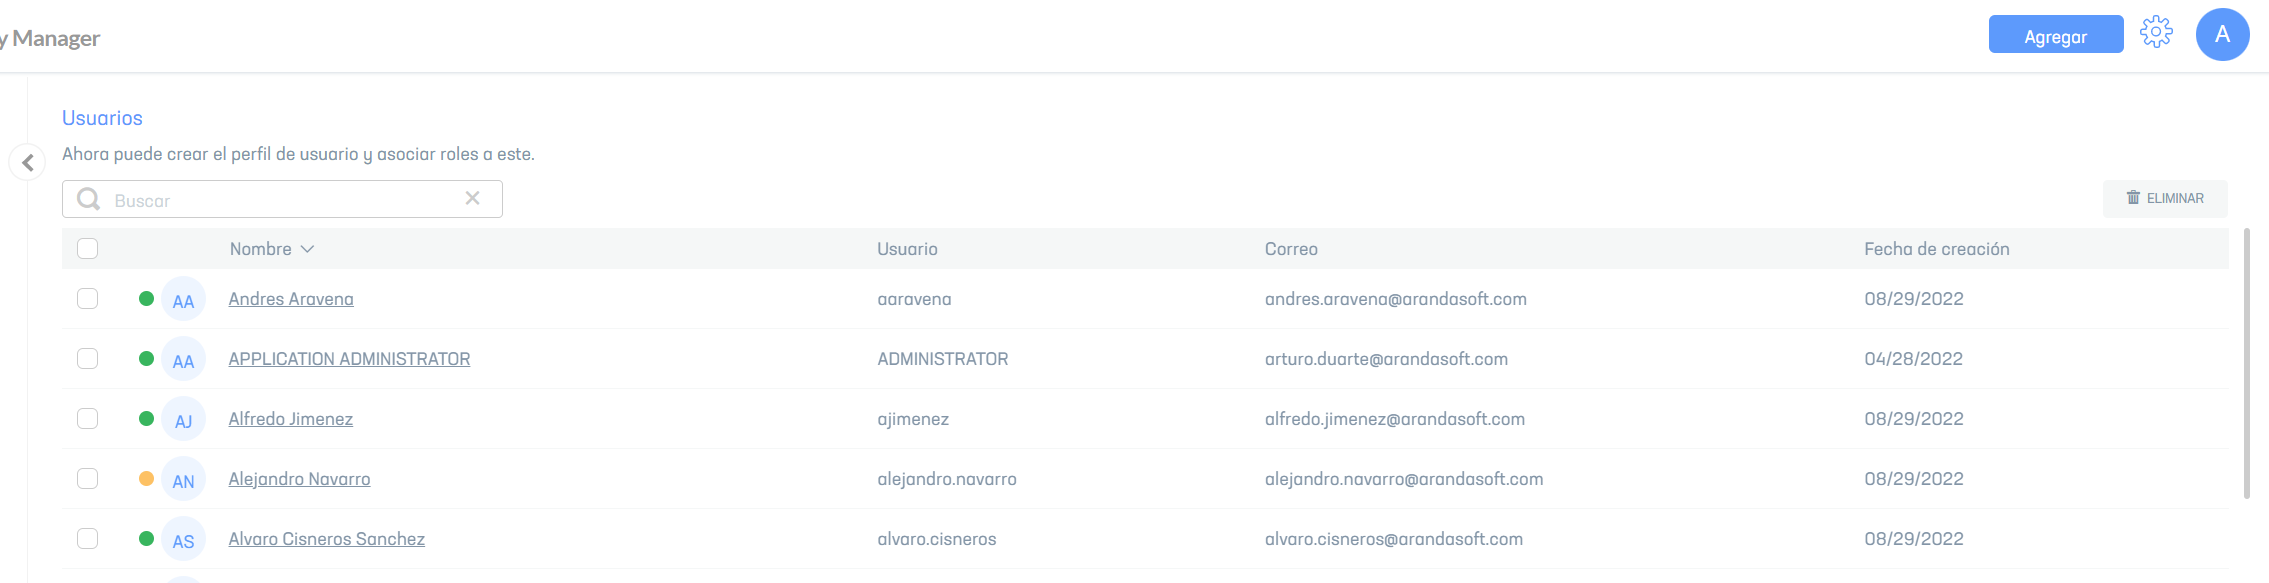Image resolution: width=2269 pixels, height=583 pixels.
Task: Check the Andres Aravena row checkbox
Action: coord(88,298)
